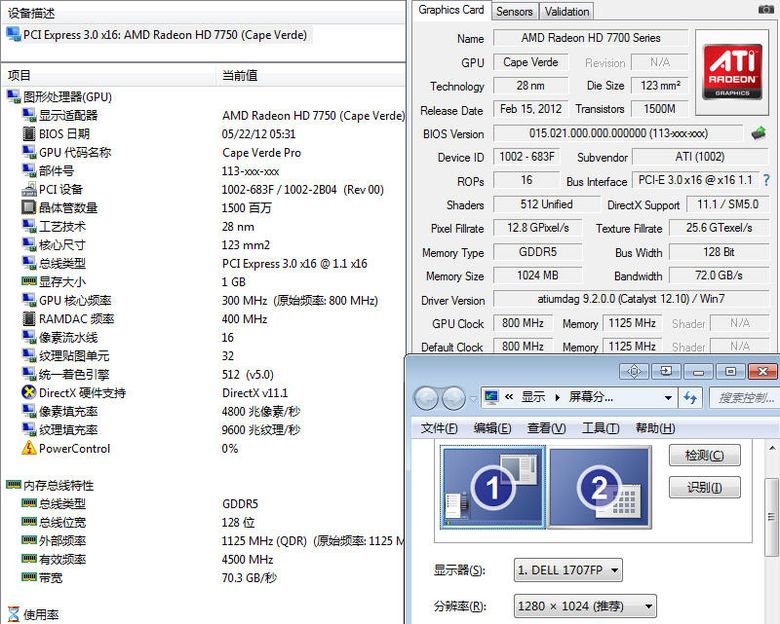Click the back arrow in display settings window
The image size is (780, 624).
coord(426,398)
